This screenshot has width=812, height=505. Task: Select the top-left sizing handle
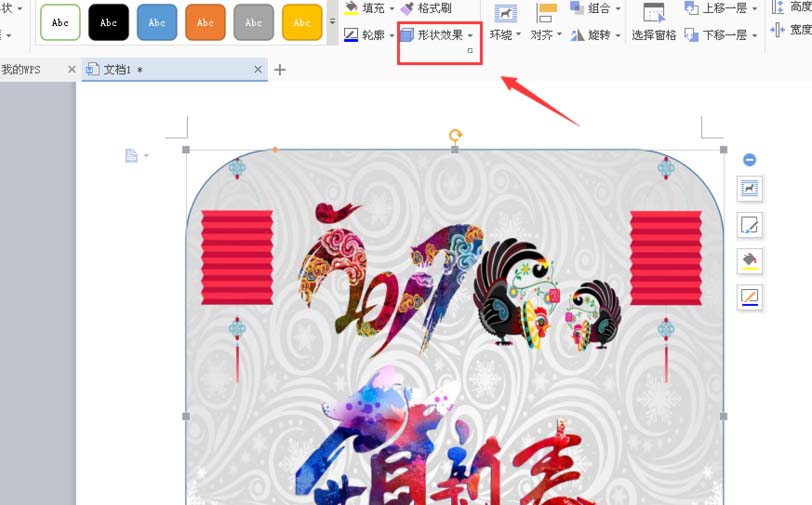[186, 150]
